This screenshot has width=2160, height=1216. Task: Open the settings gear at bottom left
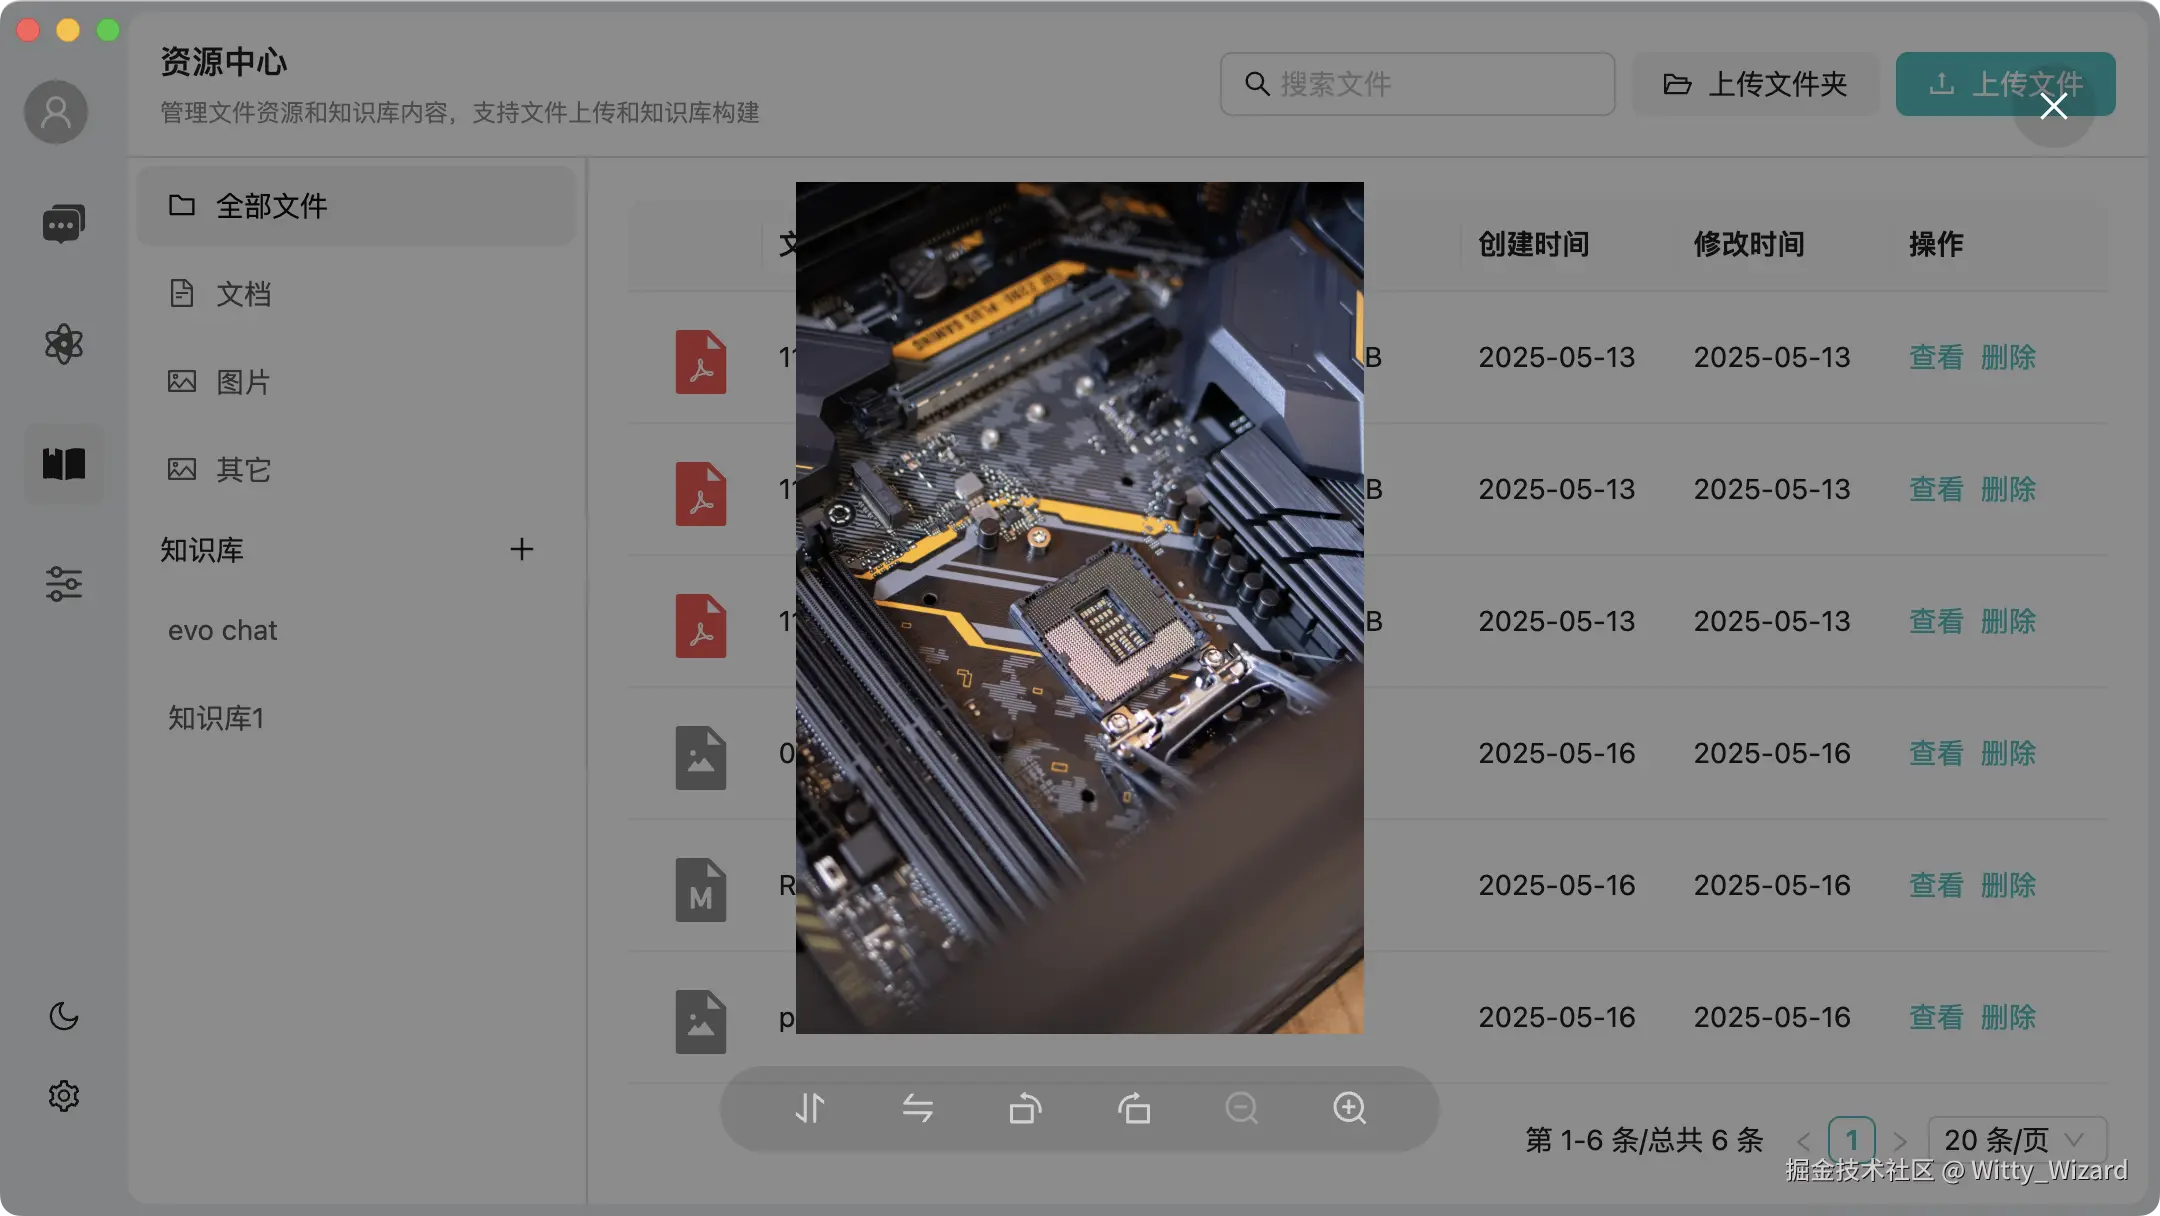point(63,1094)
